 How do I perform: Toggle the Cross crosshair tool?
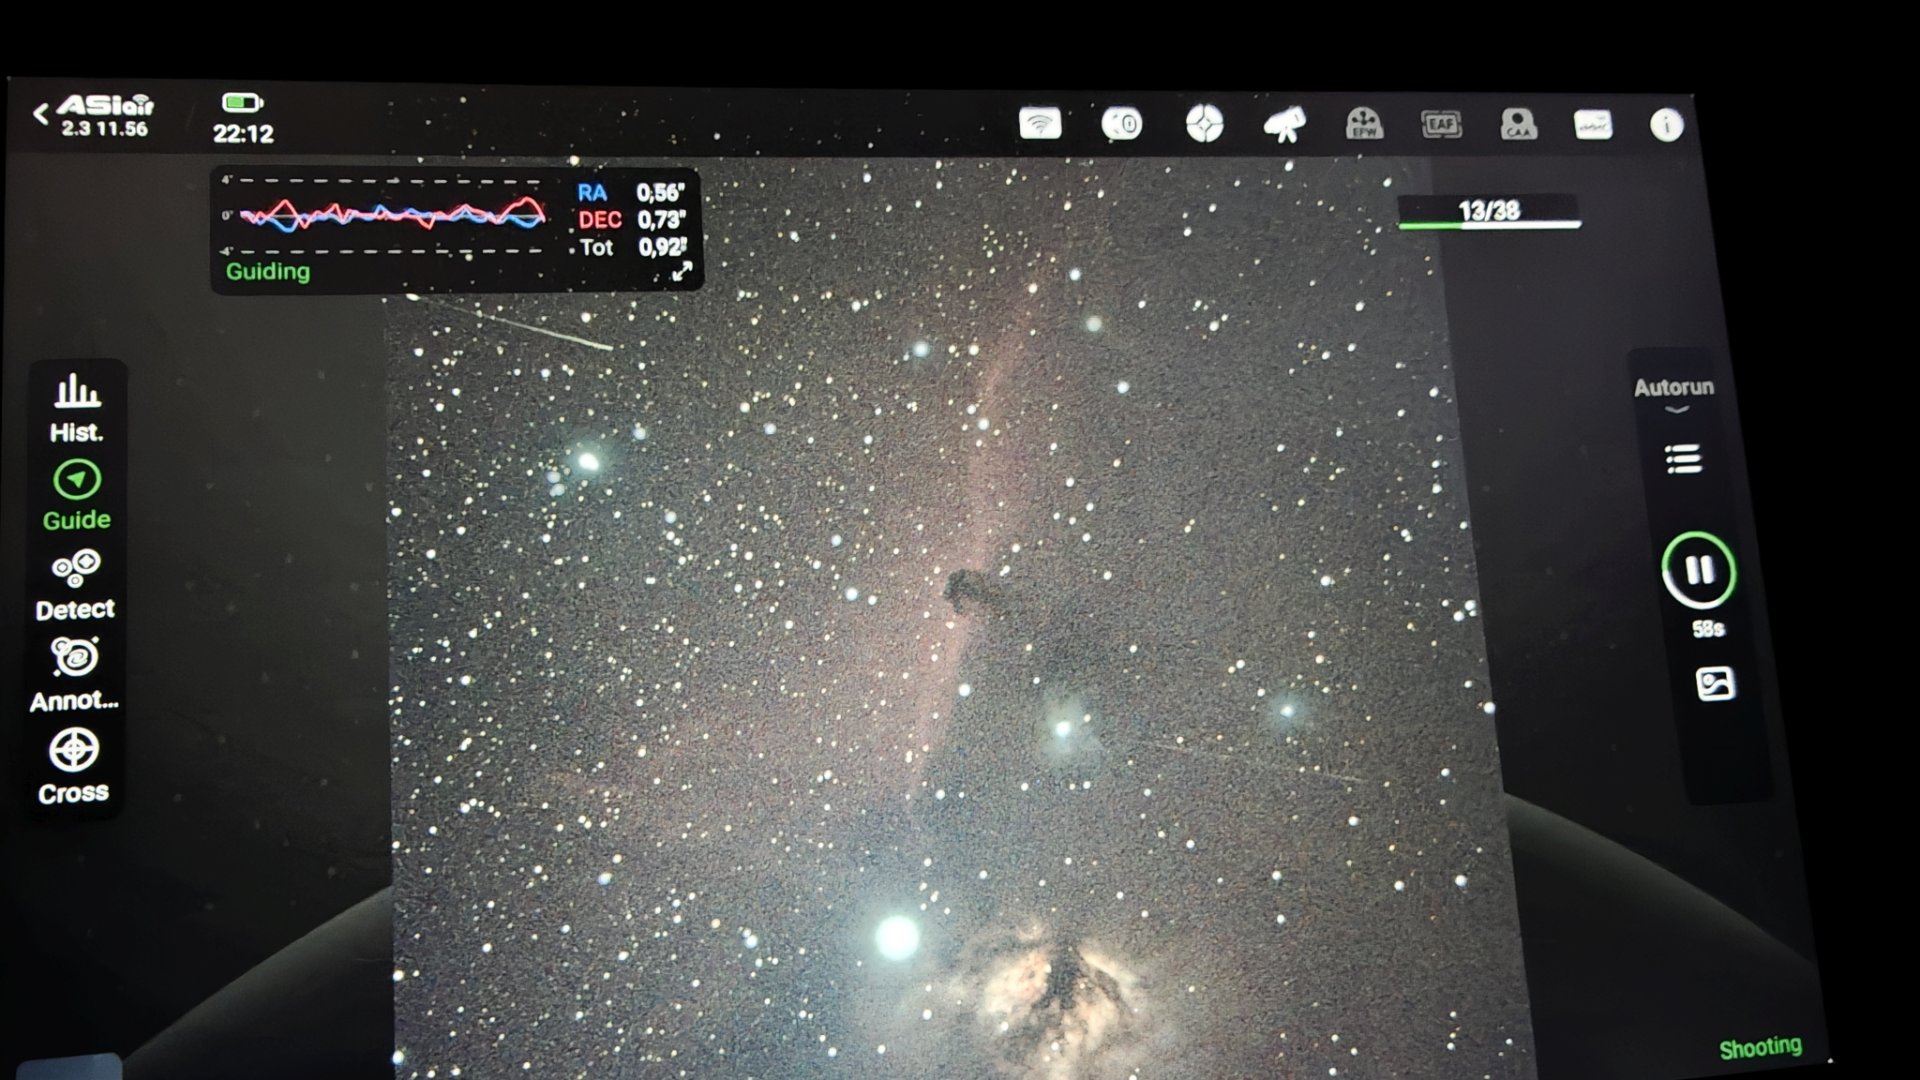point(74,768)
